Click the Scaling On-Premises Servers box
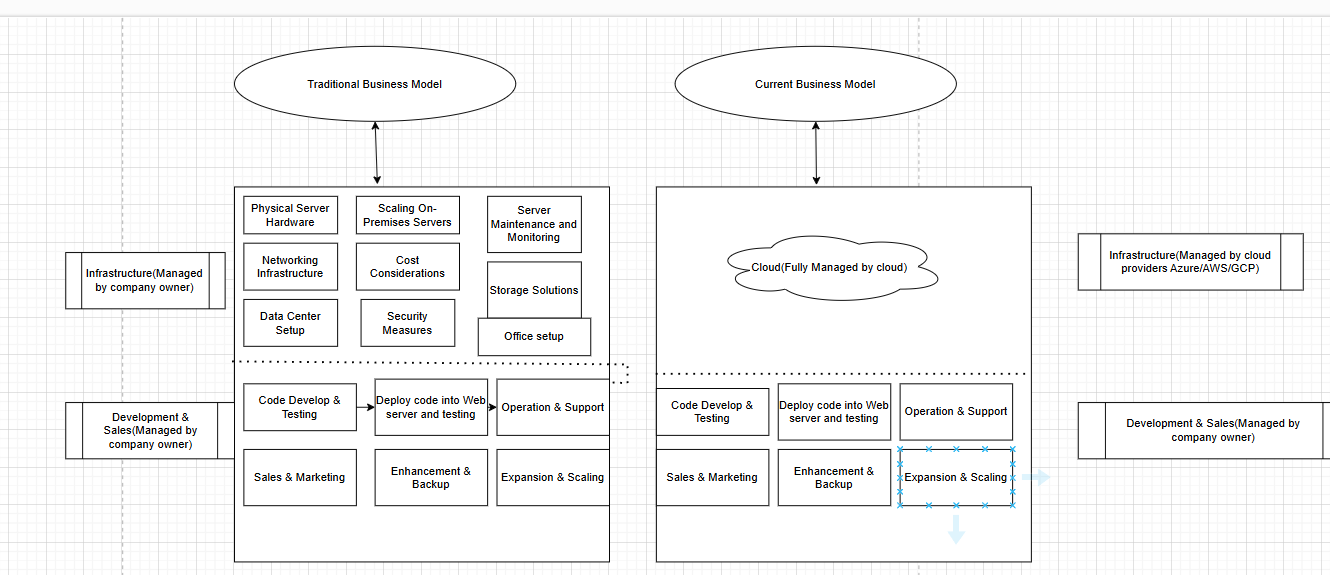This screenshot has height=575, width=1330. pyautogui.click(x=407, y=215)
